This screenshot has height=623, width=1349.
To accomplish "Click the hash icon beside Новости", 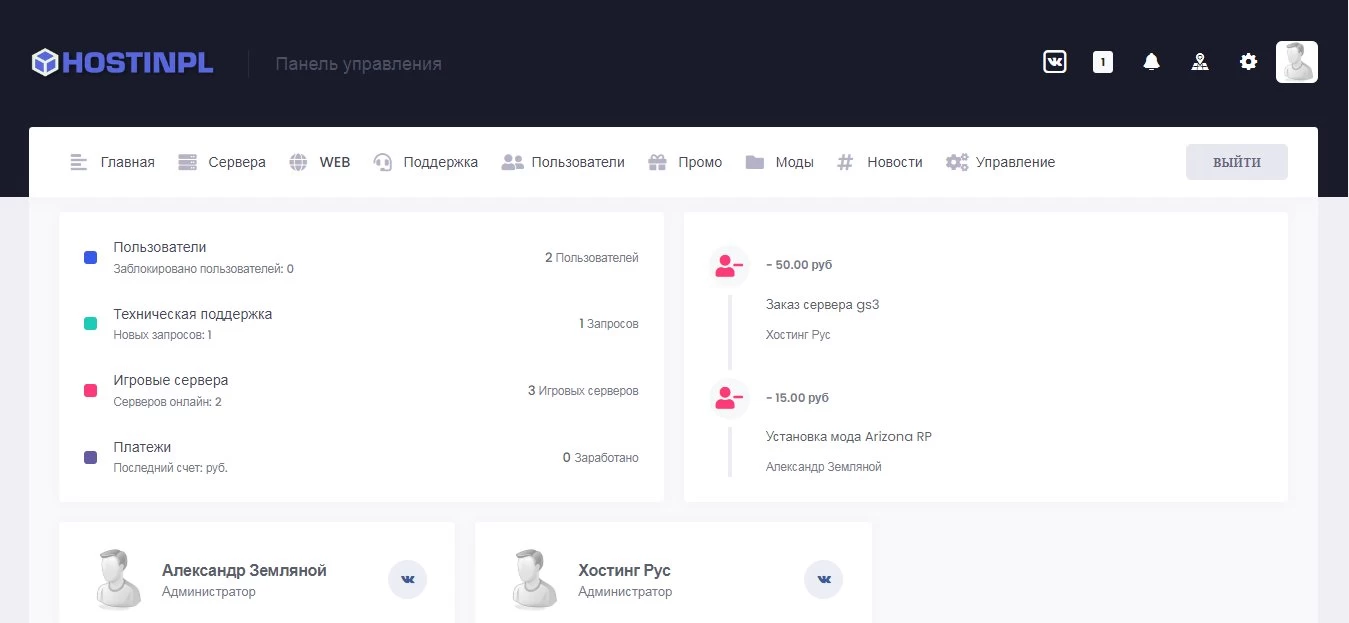I will pyautogui.click(x=846, y=162).
